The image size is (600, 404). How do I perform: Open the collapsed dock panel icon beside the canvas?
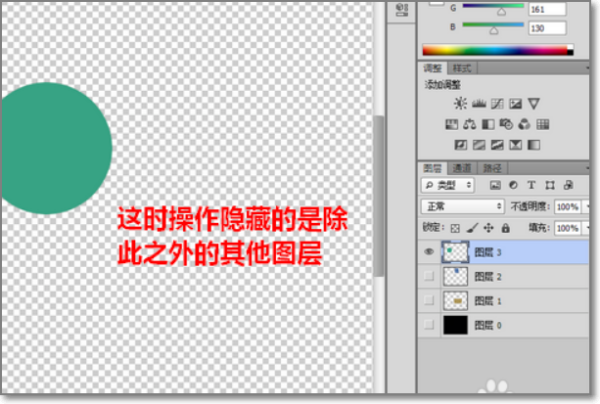coord(401,10)
